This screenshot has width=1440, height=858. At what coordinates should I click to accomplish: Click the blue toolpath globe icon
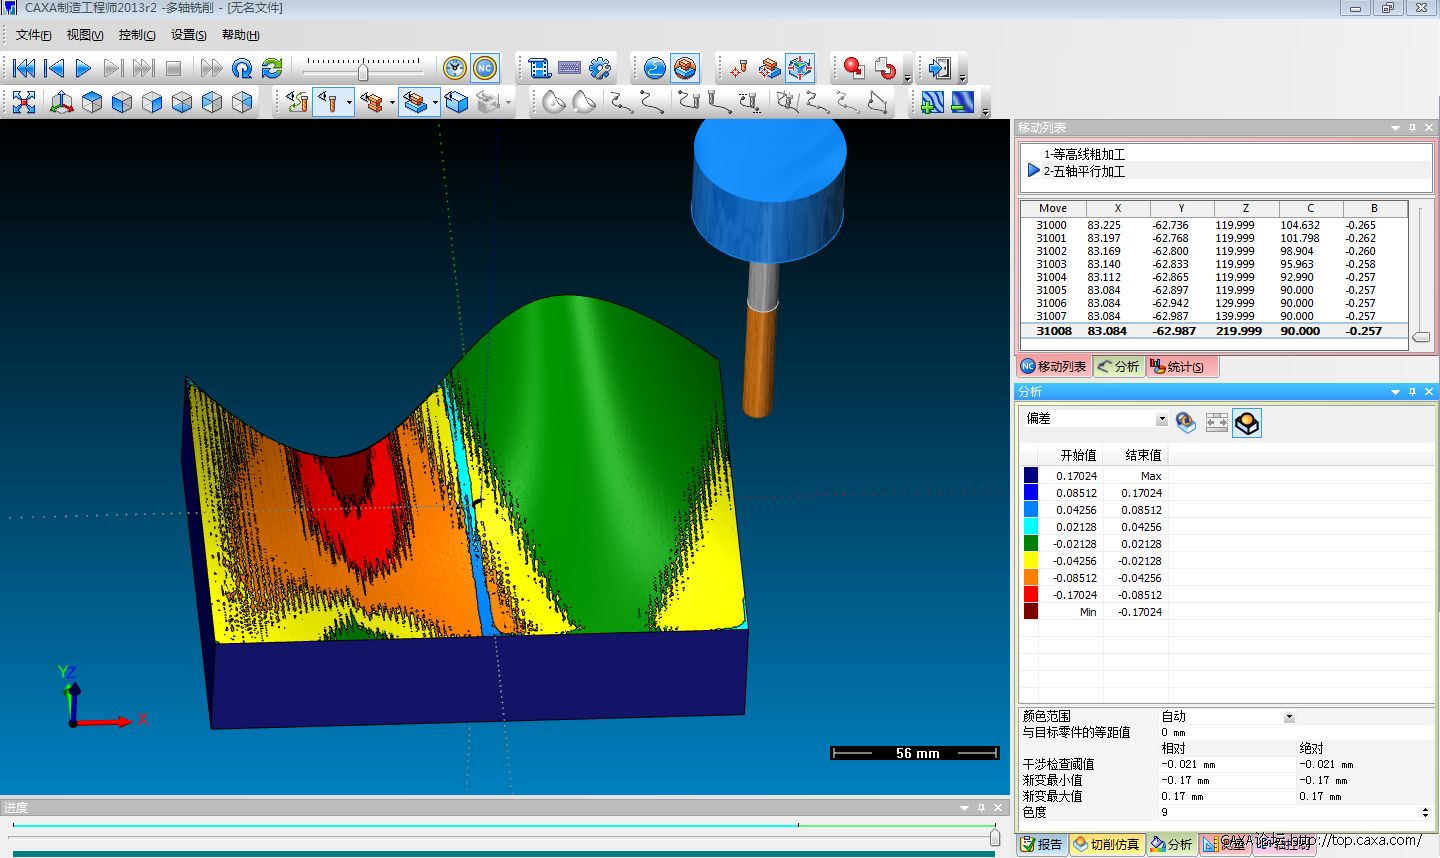[655, 68]
